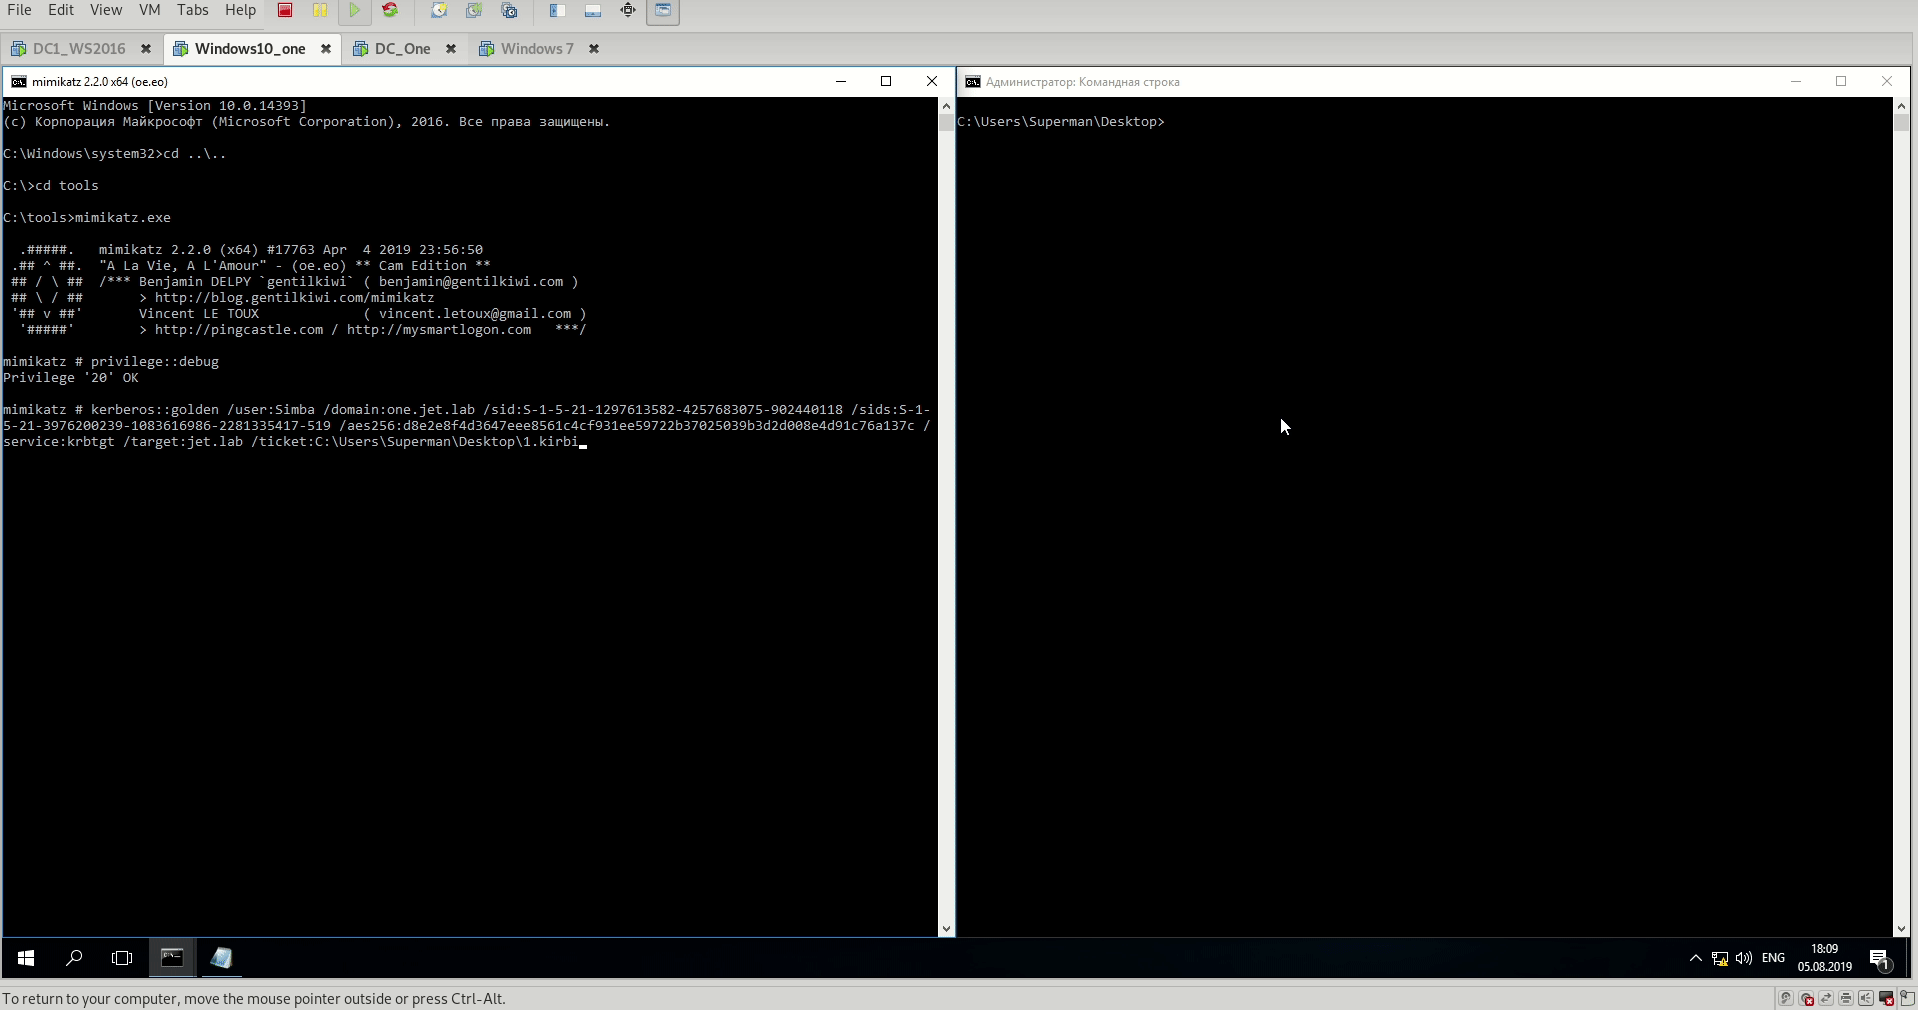Viewport: 1918px width, 1010px height.
Task: Maximize the mimikatz console window
Action: click(x=886, y=82)
